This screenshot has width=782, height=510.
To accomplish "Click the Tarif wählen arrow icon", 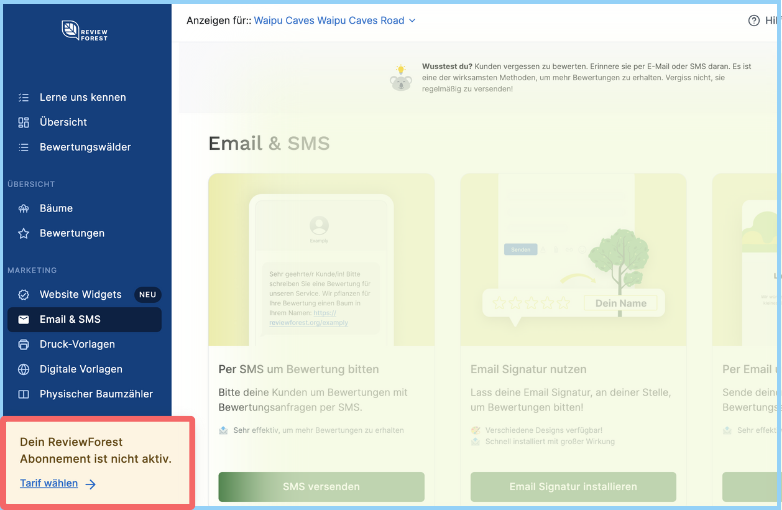I will [x=90, y=484].
